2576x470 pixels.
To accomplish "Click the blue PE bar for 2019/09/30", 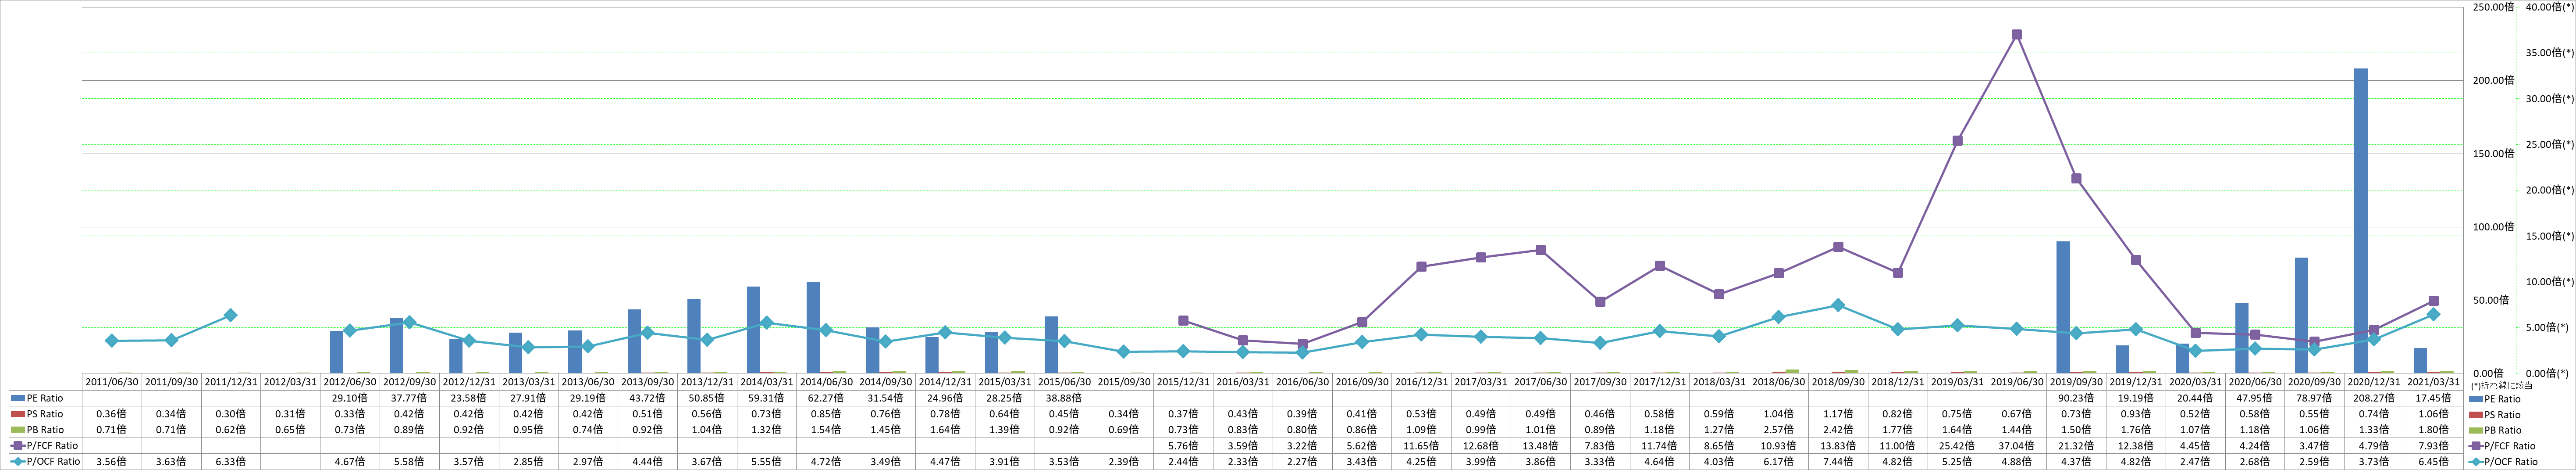I will pos(2063,307).
